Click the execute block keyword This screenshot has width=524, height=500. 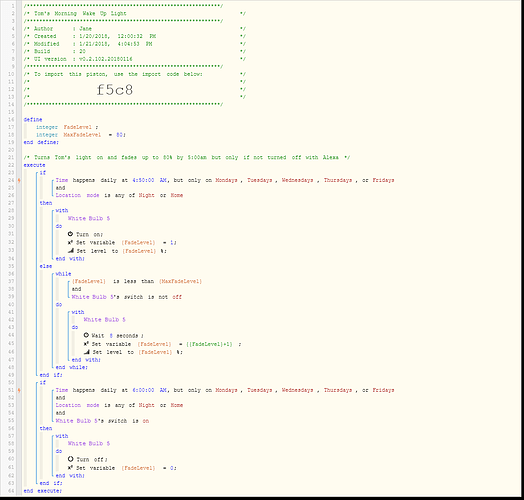pos(34,165)
